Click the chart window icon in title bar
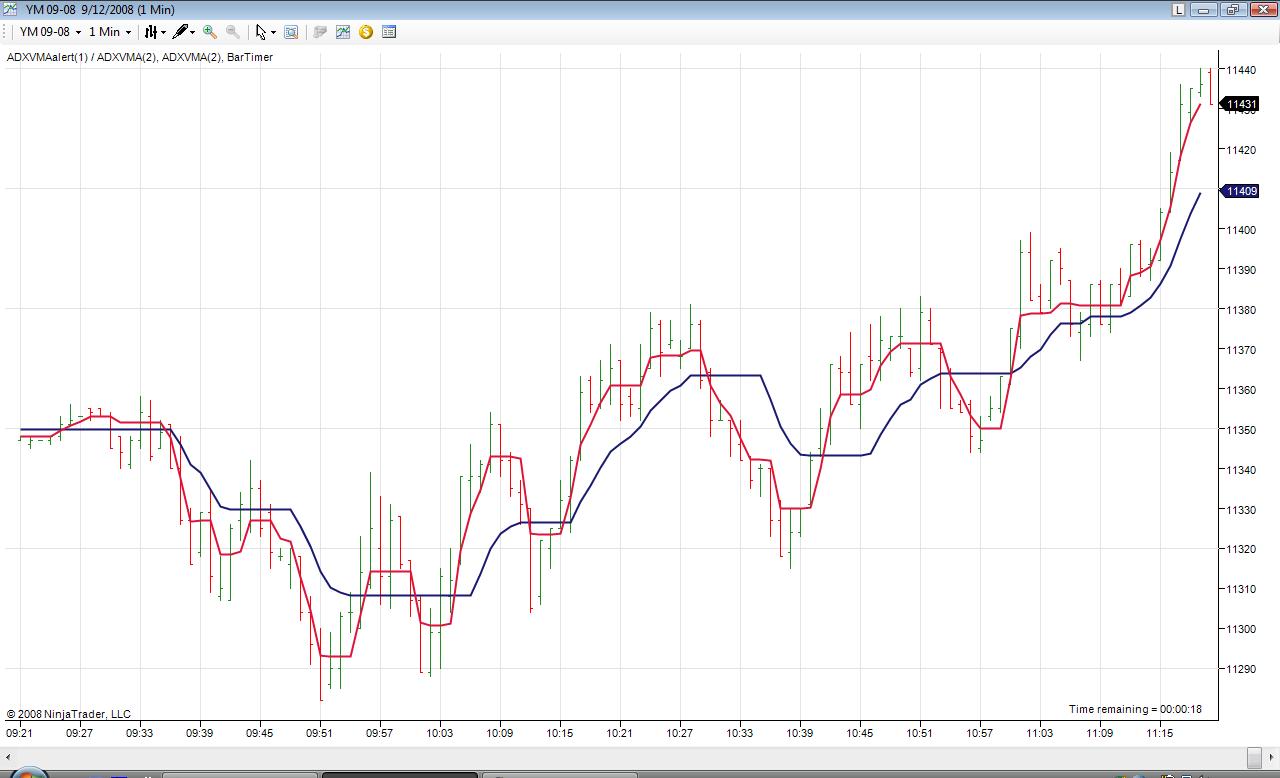Screen dimensions: 1280x778 tap(10, 10)
